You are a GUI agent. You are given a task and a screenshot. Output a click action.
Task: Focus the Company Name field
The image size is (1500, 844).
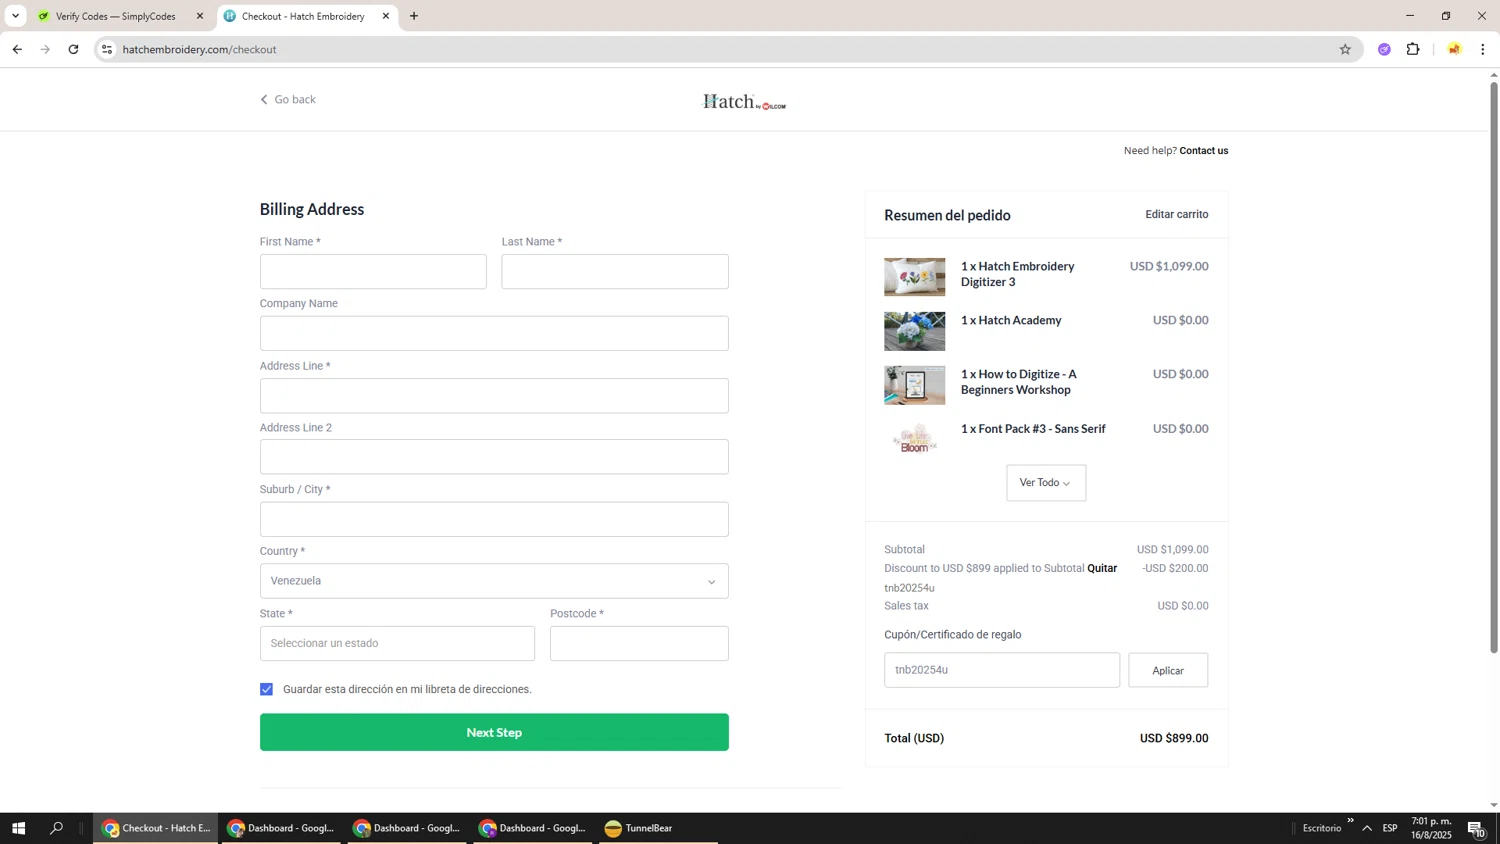click(494, 334)
